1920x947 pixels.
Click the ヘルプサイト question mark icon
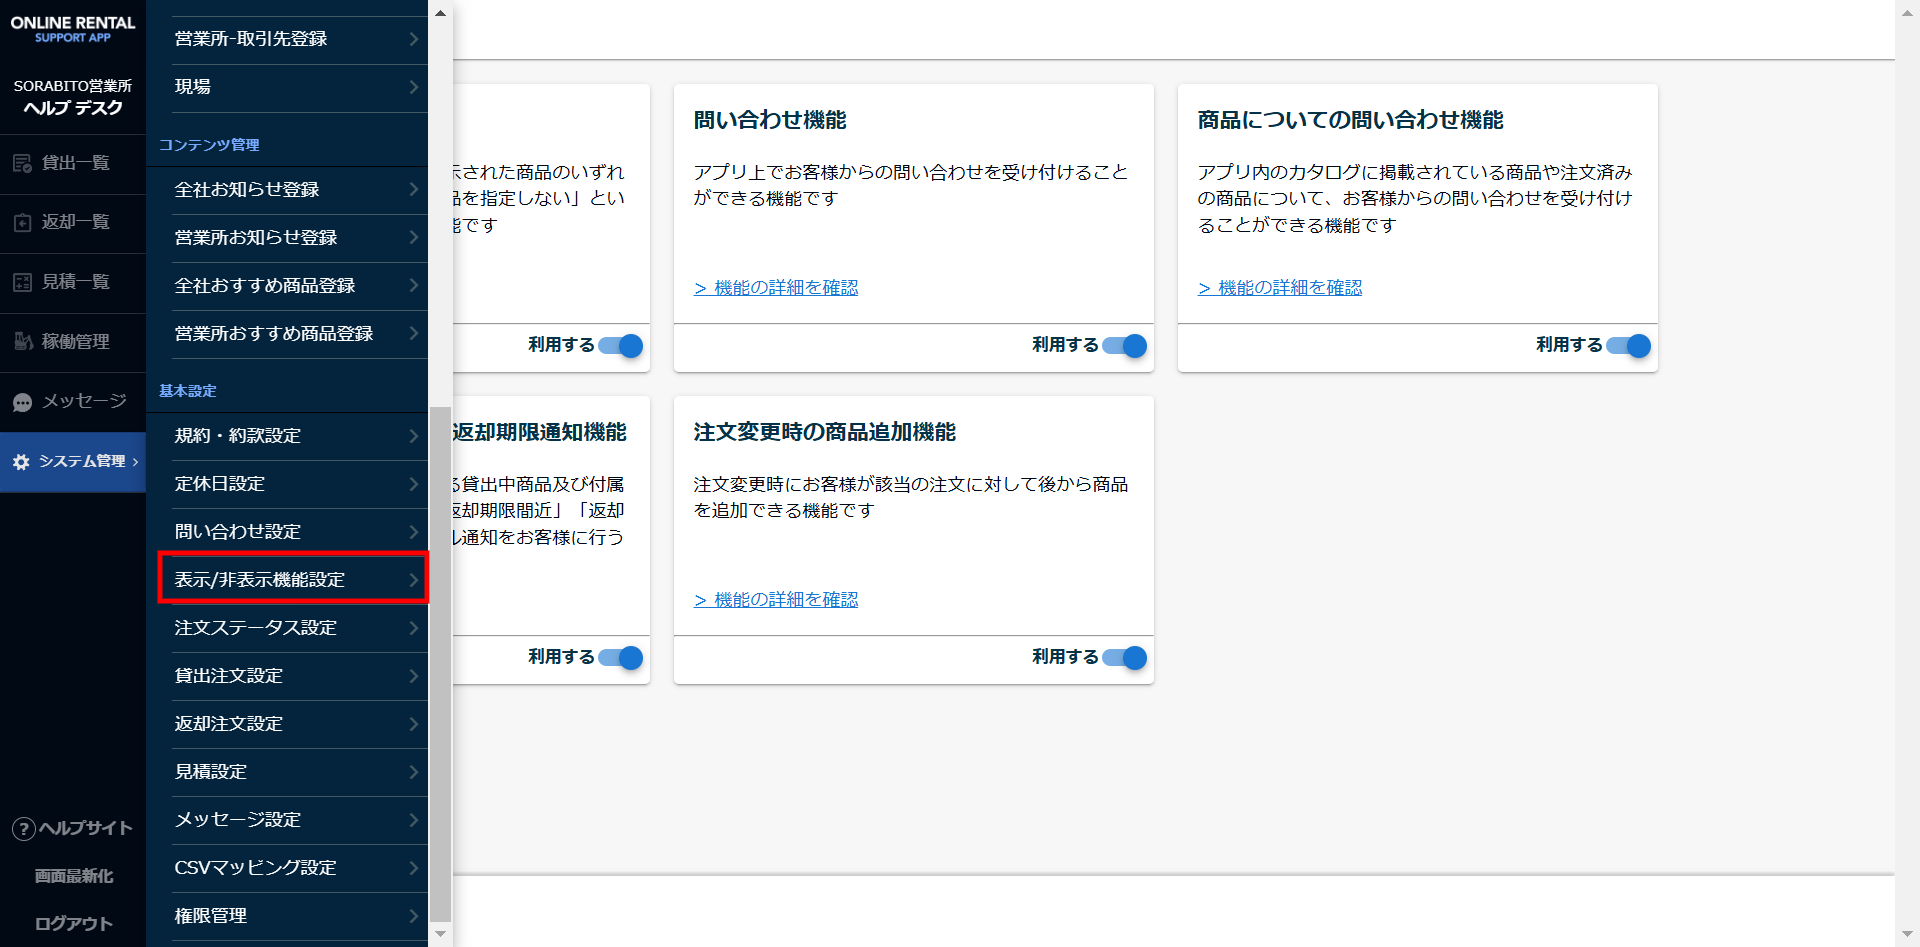click(23, 829)
